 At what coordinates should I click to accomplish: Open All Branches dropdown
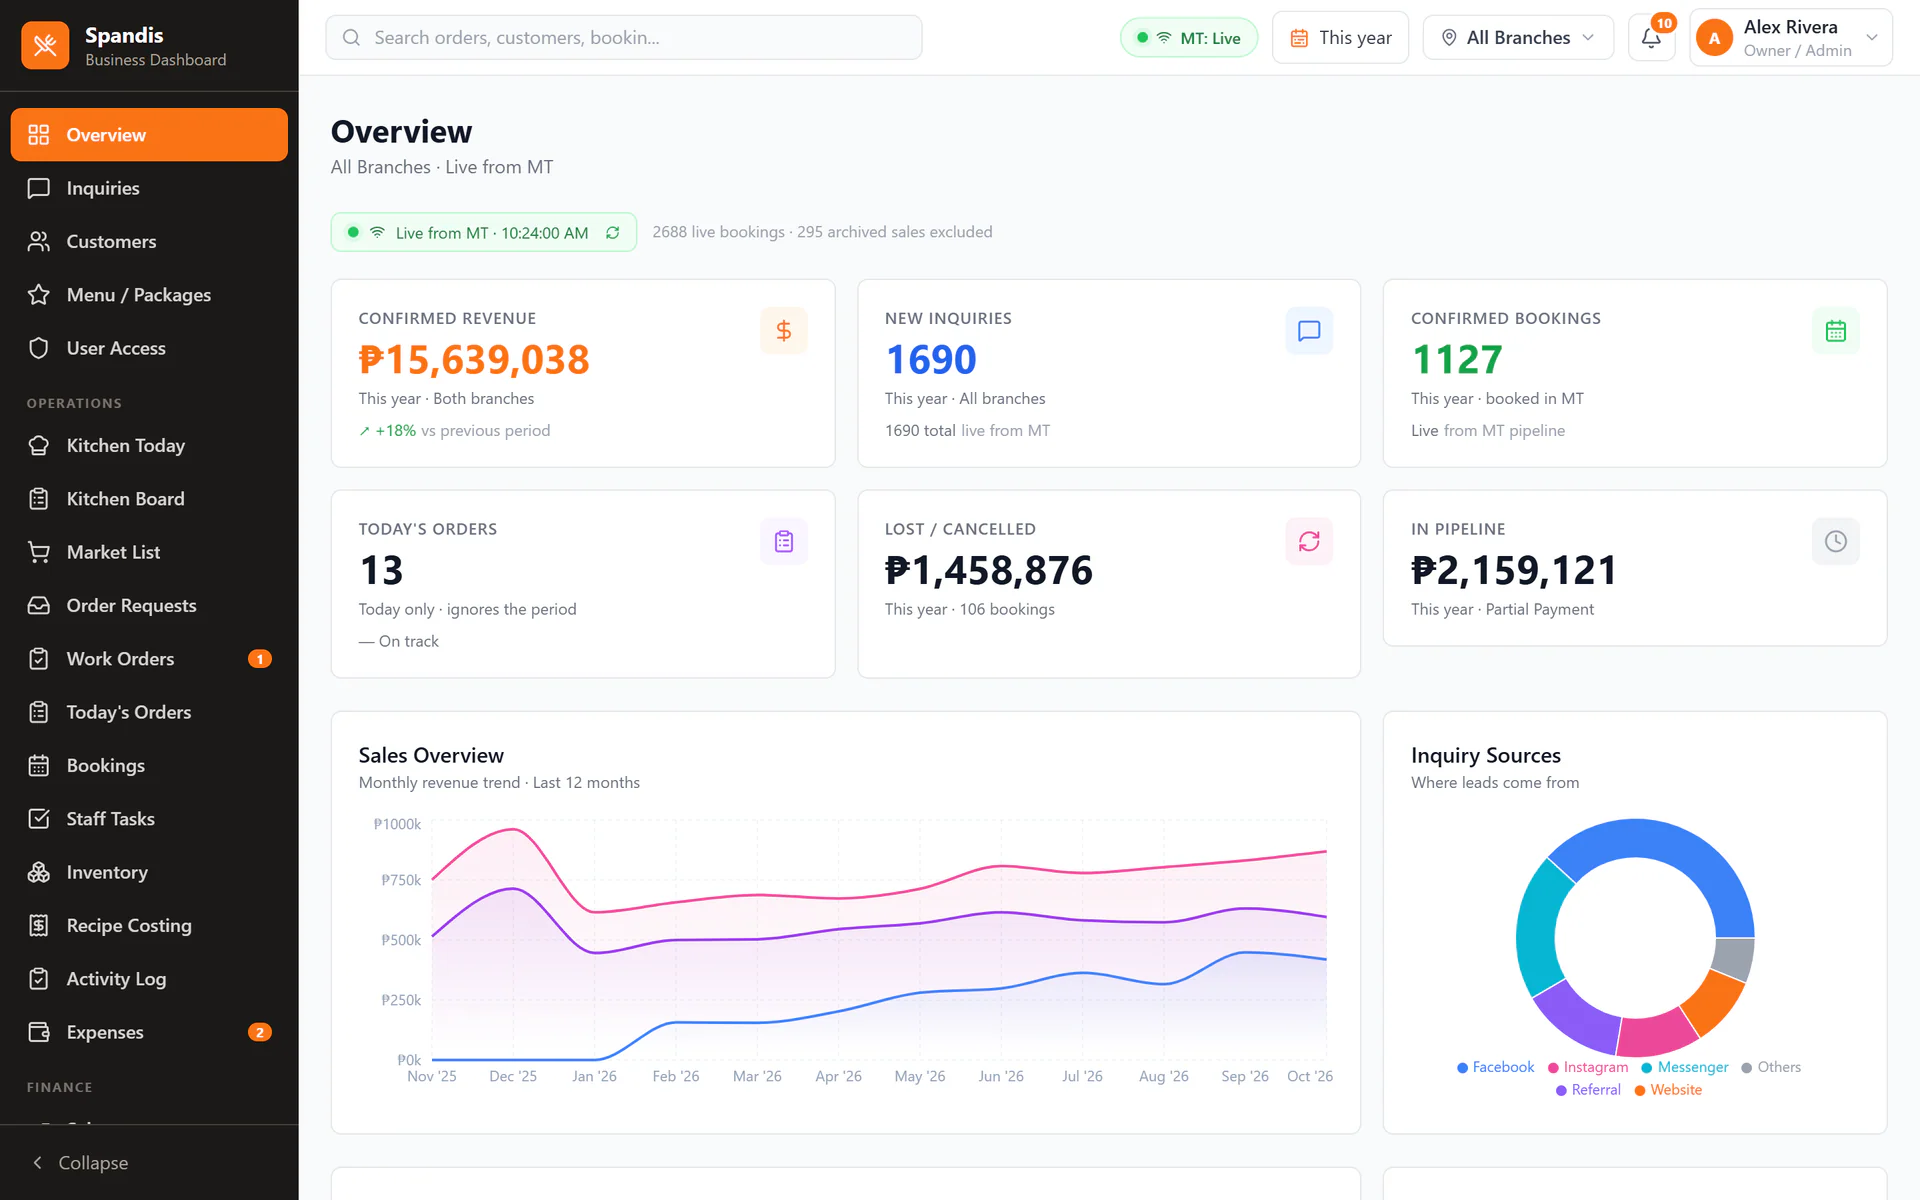(x=1518, y=38)
